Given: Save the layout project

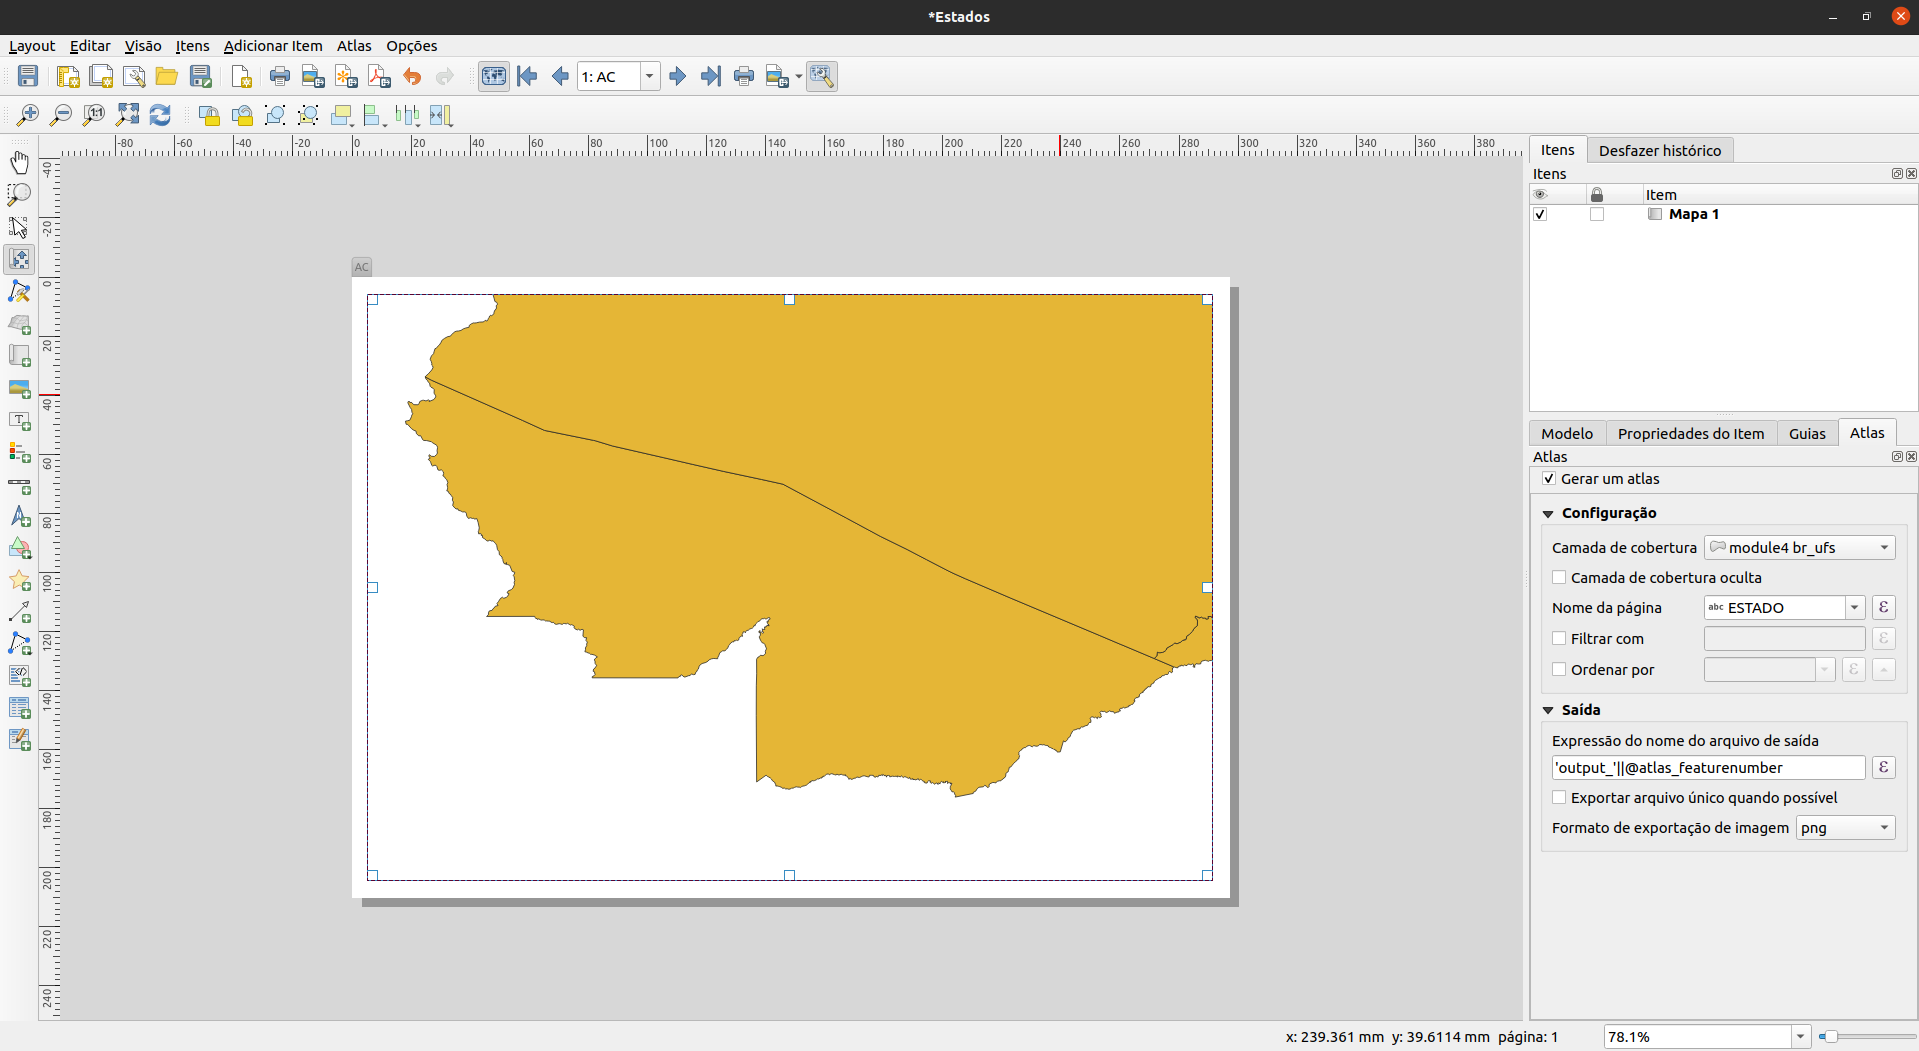Looking at the screenshot, I should [28, 76].
